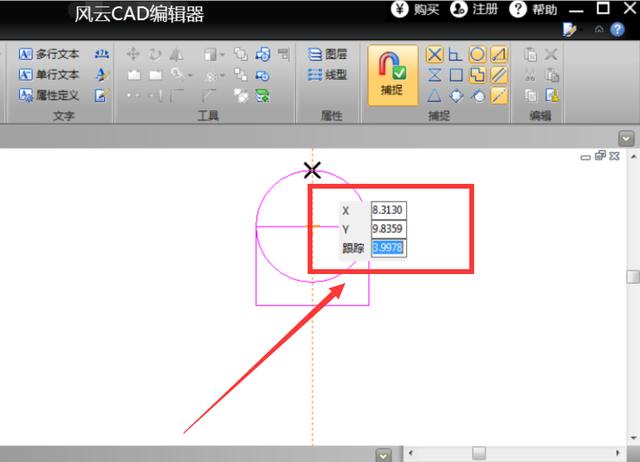Toggle the 捕捉 snap magnet button
Image resolution: width=640 pixels, height=462 pixels.
(x=391, y=75)
